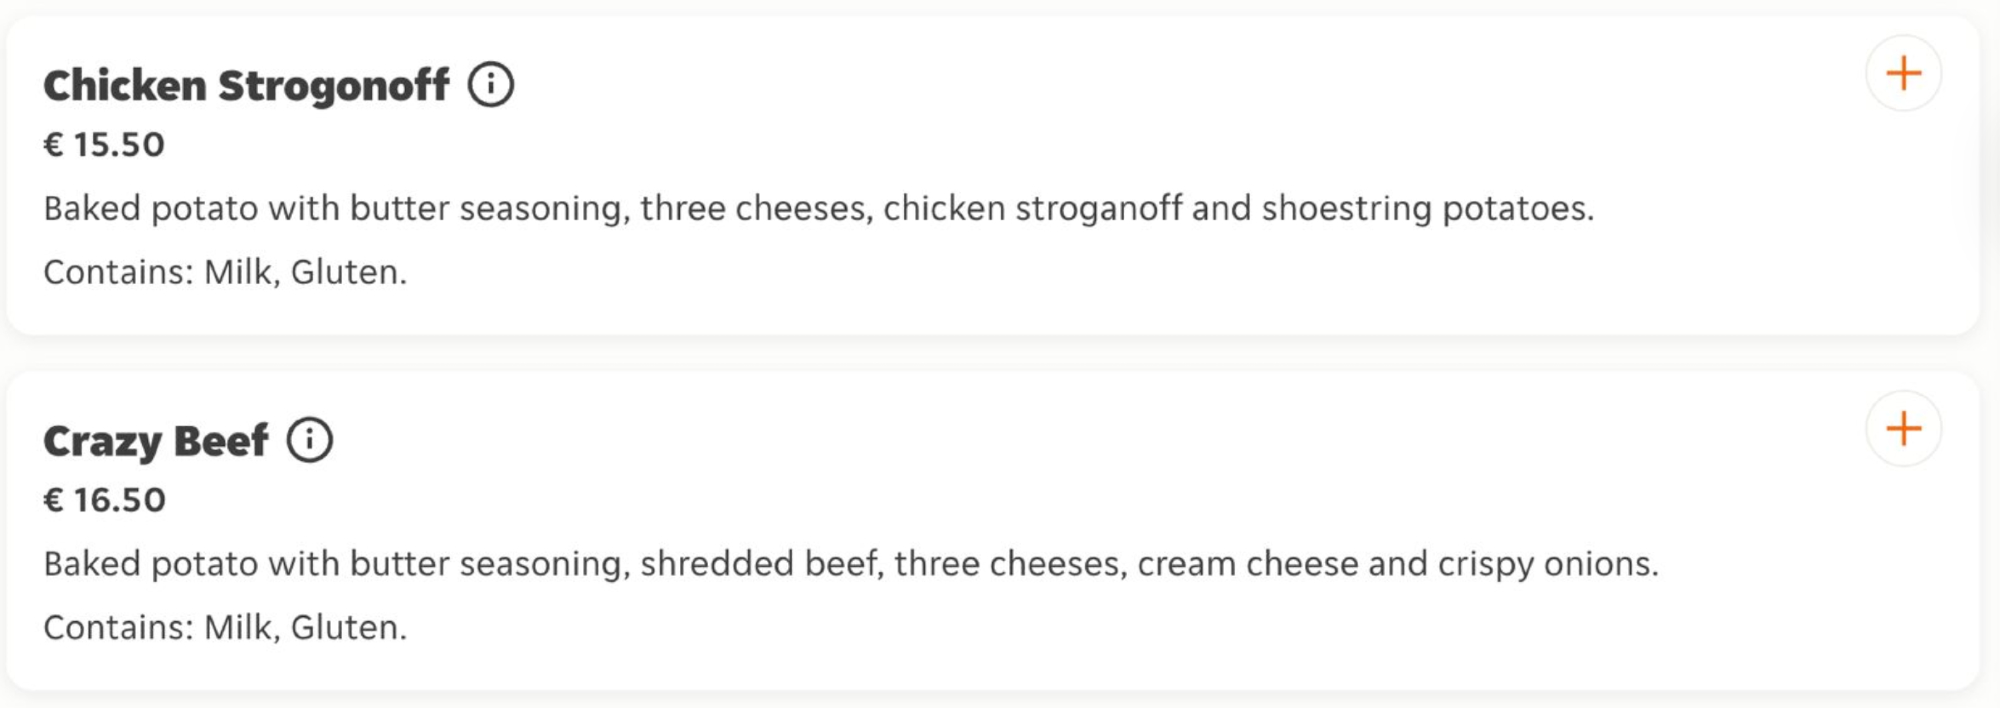Click "Milk" in the Crazy Beef allergens
2000x708 pixels.
(239, 627)
